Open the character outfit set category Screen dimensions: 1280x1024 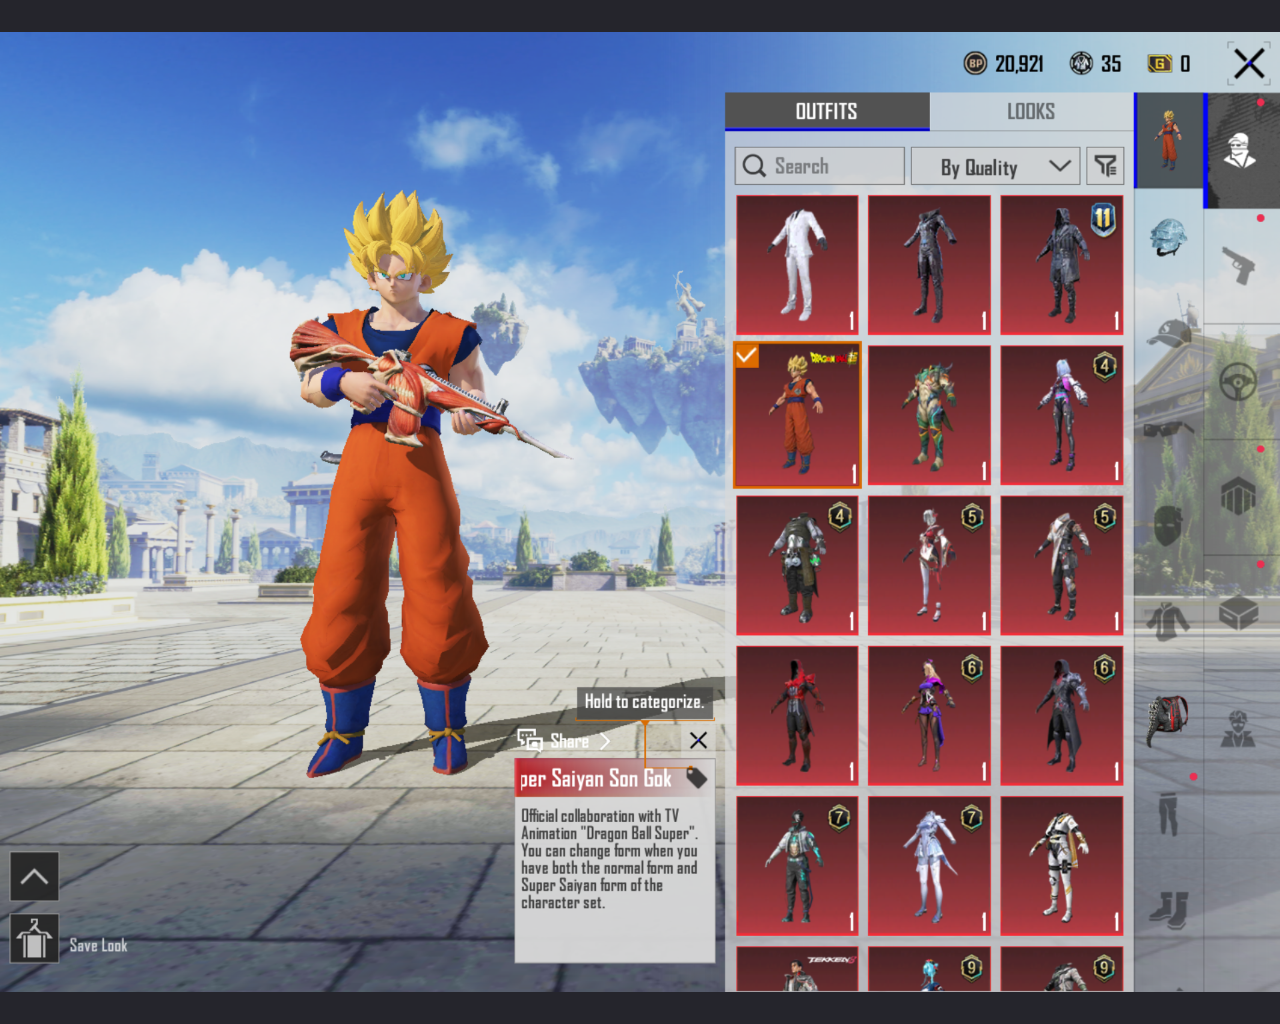[1169, 140]
